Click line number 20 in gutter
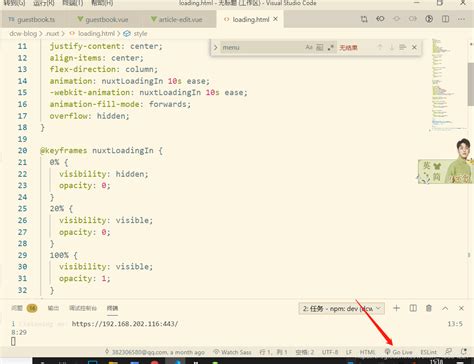 (x=22, y=151)
